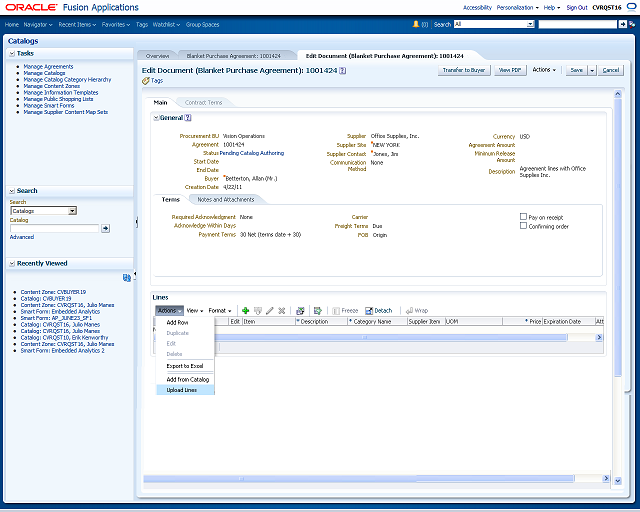This screenshot has height=512, width=640.
Task: Click the help icon beside page title
Action: (x=342, y=71)
